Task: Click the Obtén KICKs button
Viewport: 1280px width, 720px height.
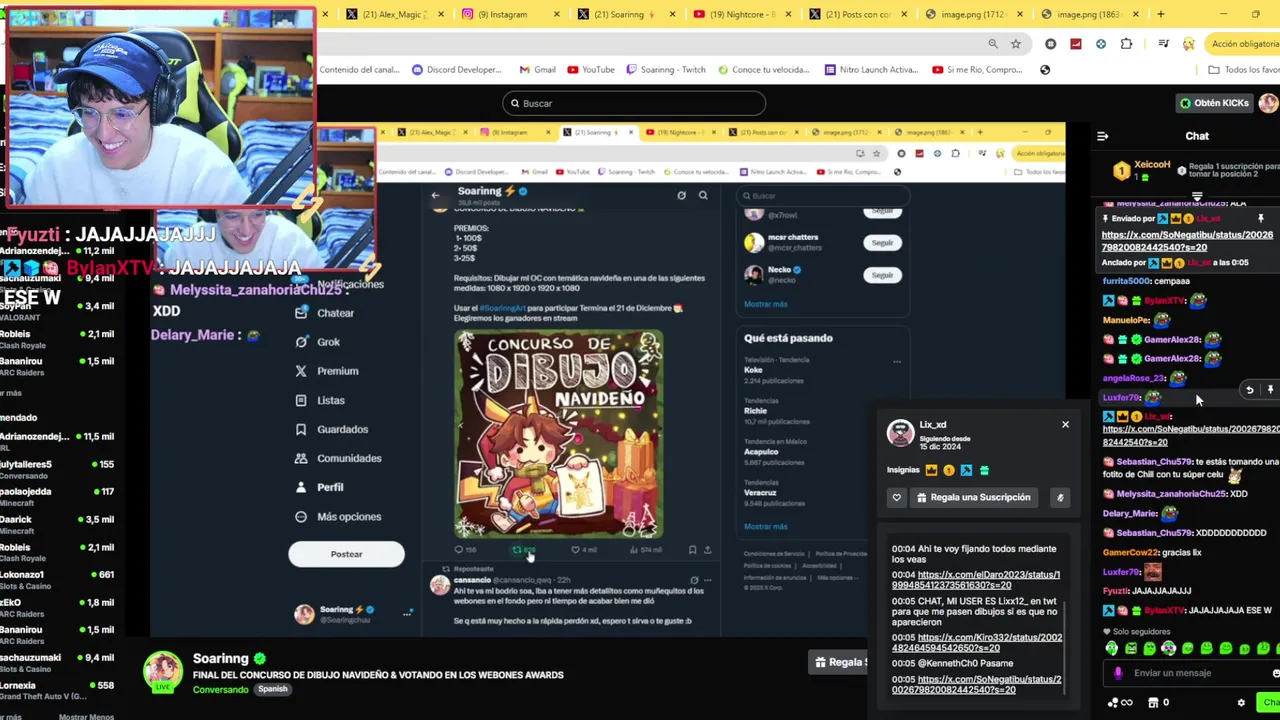Action: point(1214,103)
